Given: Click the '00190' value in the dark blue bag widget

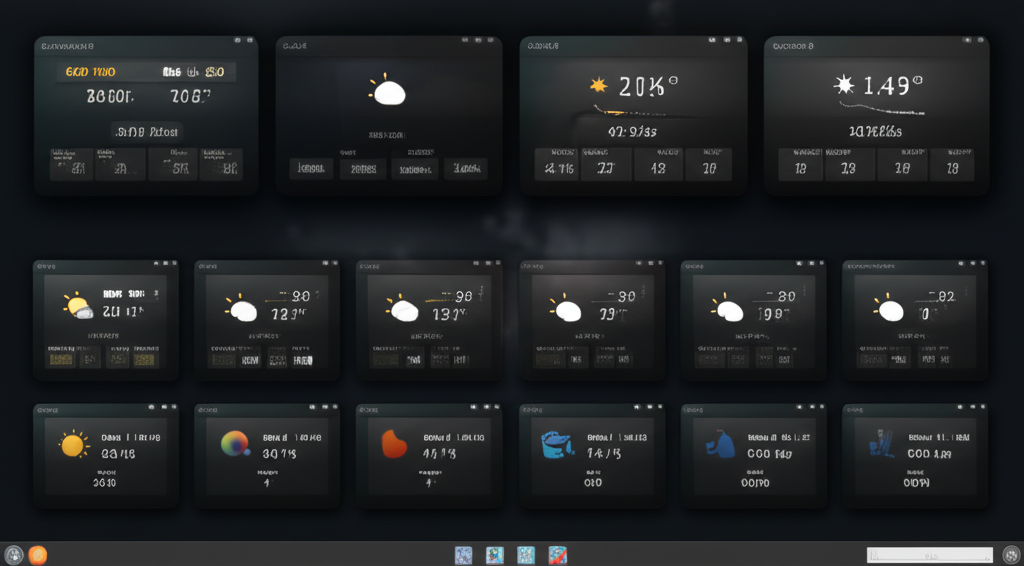Looking at the screenshot, I should [755, 483].
